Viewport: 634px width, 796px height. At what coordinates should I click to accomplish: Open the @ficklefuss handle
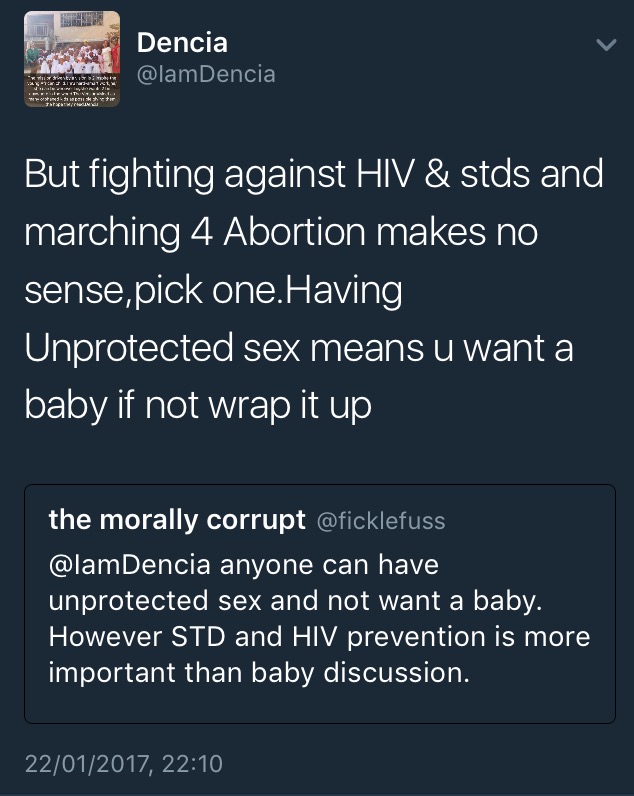pyautogui.click(x=381, y=521)
